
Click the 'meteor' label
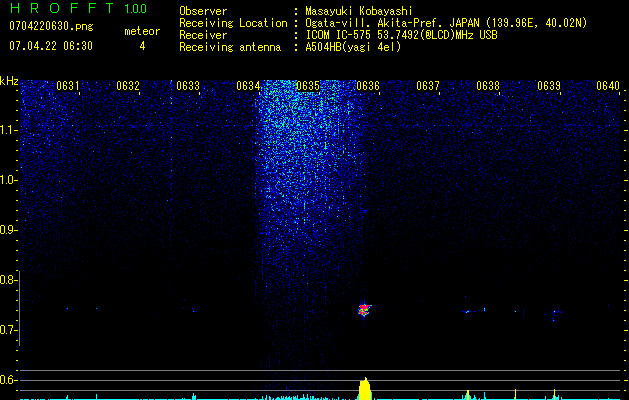(142, 31)
